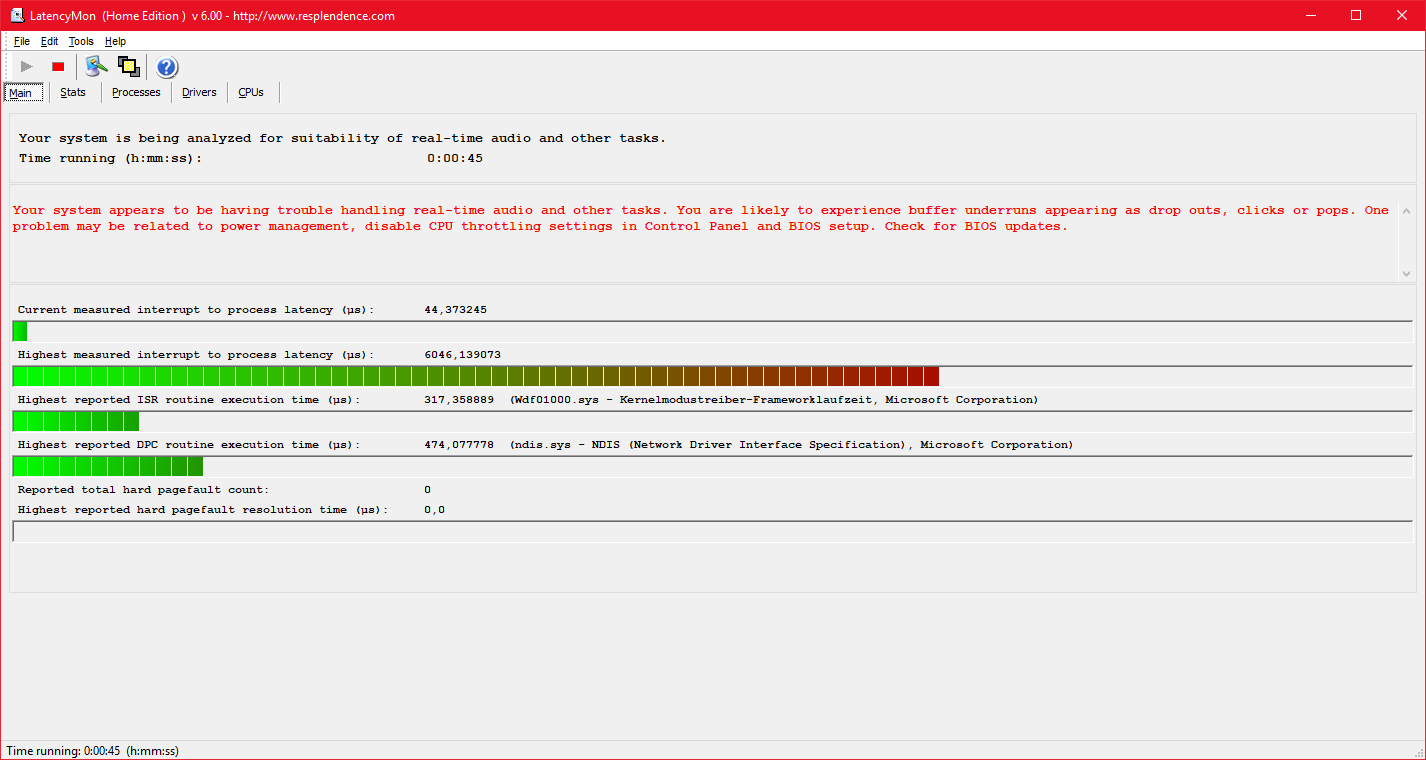Image resolution: width=1426 pixels, height=760 pixels.
Task: Click the empty hard pagefault resolution bar
Action: [713, 531]
